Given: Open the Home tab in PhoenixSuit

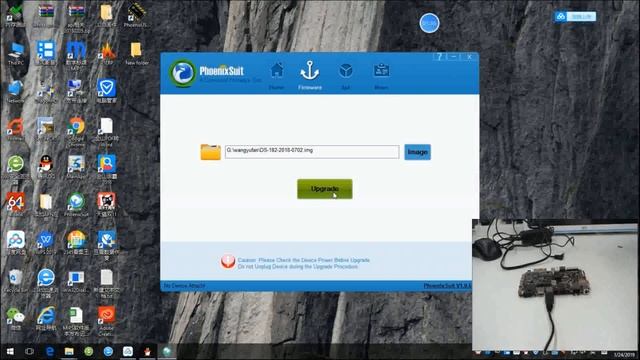Looking at the screenshot, I should 277,76.
